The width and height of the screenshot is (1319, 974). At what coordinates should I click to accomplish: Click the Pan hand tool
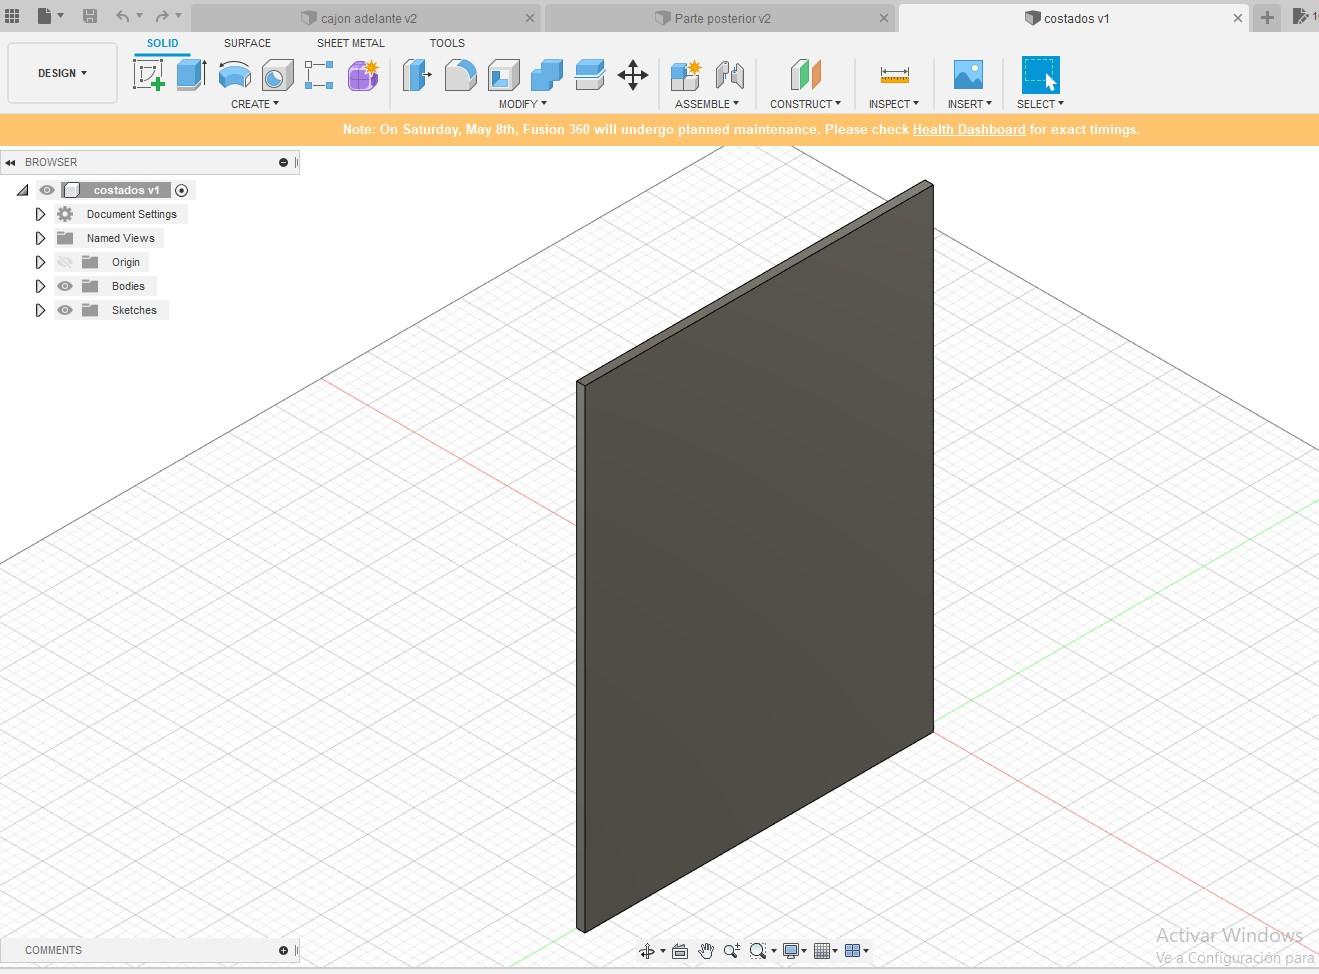(706, 951)
